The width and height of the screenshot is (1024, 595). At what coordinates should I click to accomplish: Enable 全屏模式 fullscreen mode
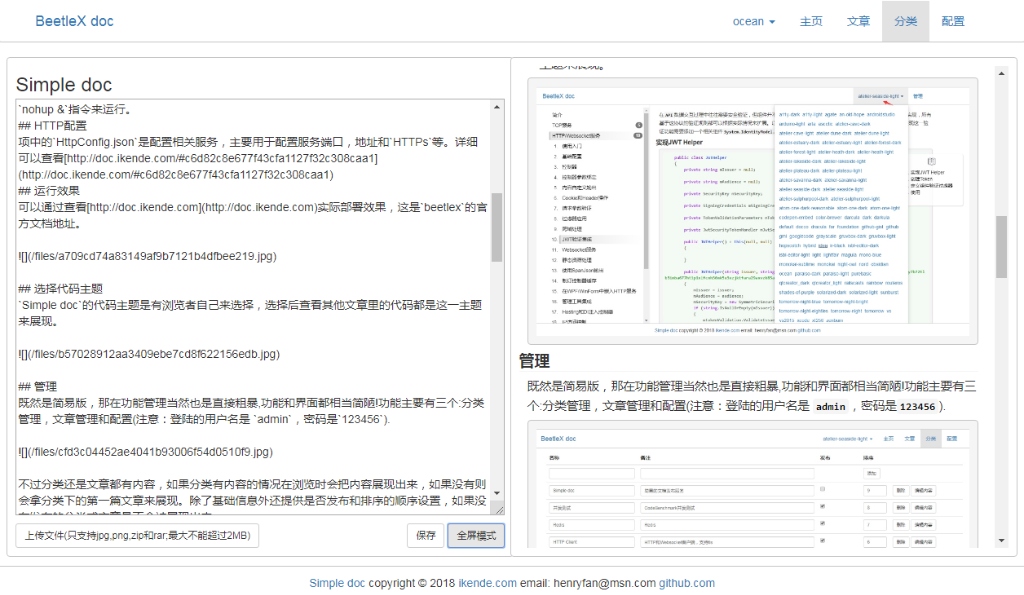(476, 536)
